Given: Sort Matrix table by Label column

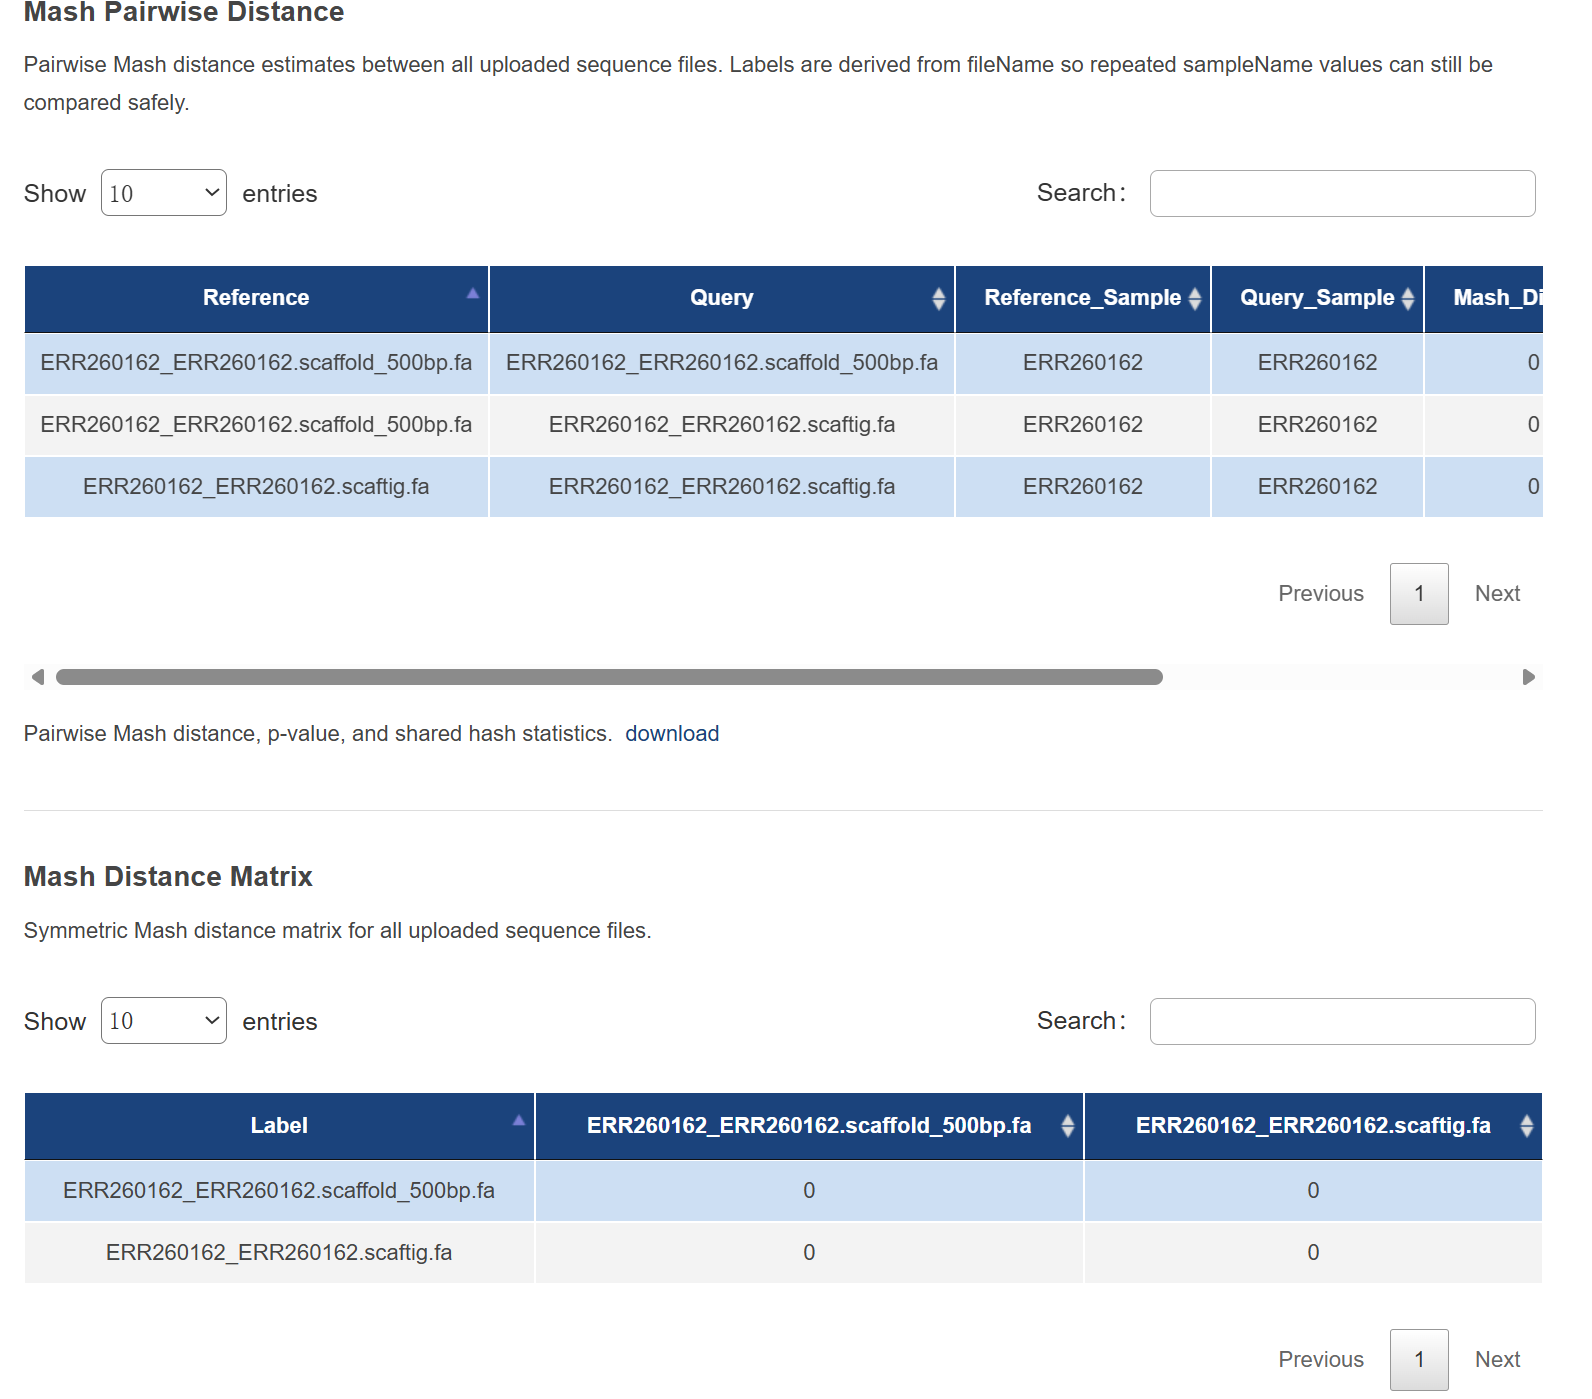Looking at the screenshot, I should 279,1126.
